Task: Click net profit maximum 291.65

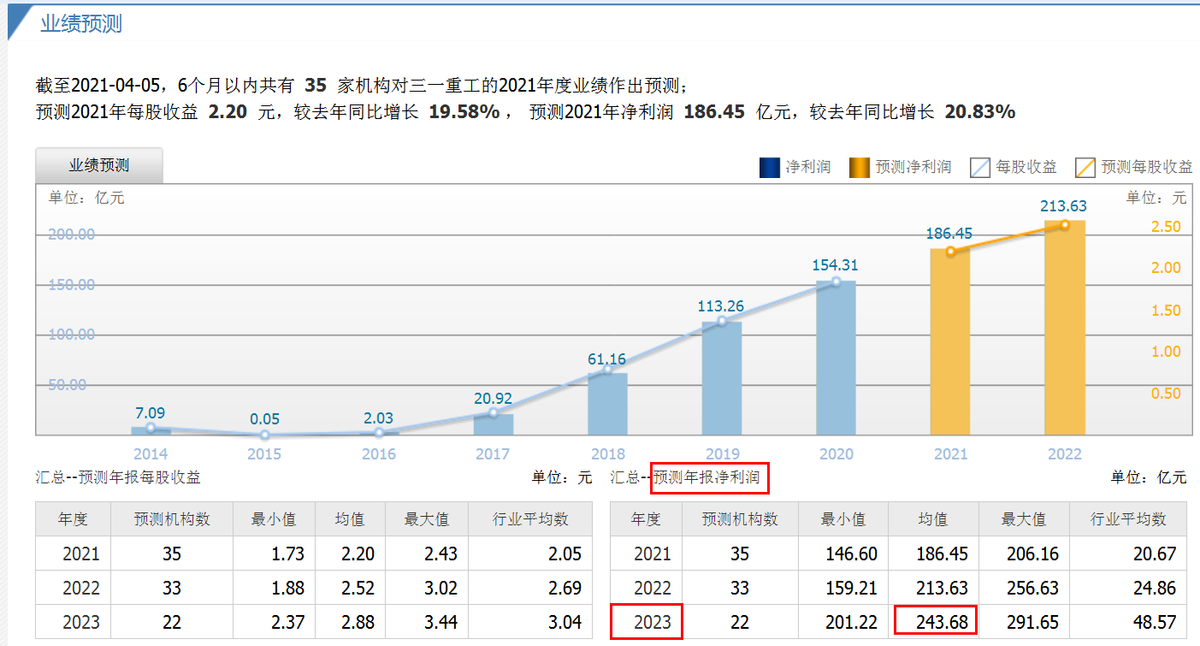Action: [x=1032, y=622]
